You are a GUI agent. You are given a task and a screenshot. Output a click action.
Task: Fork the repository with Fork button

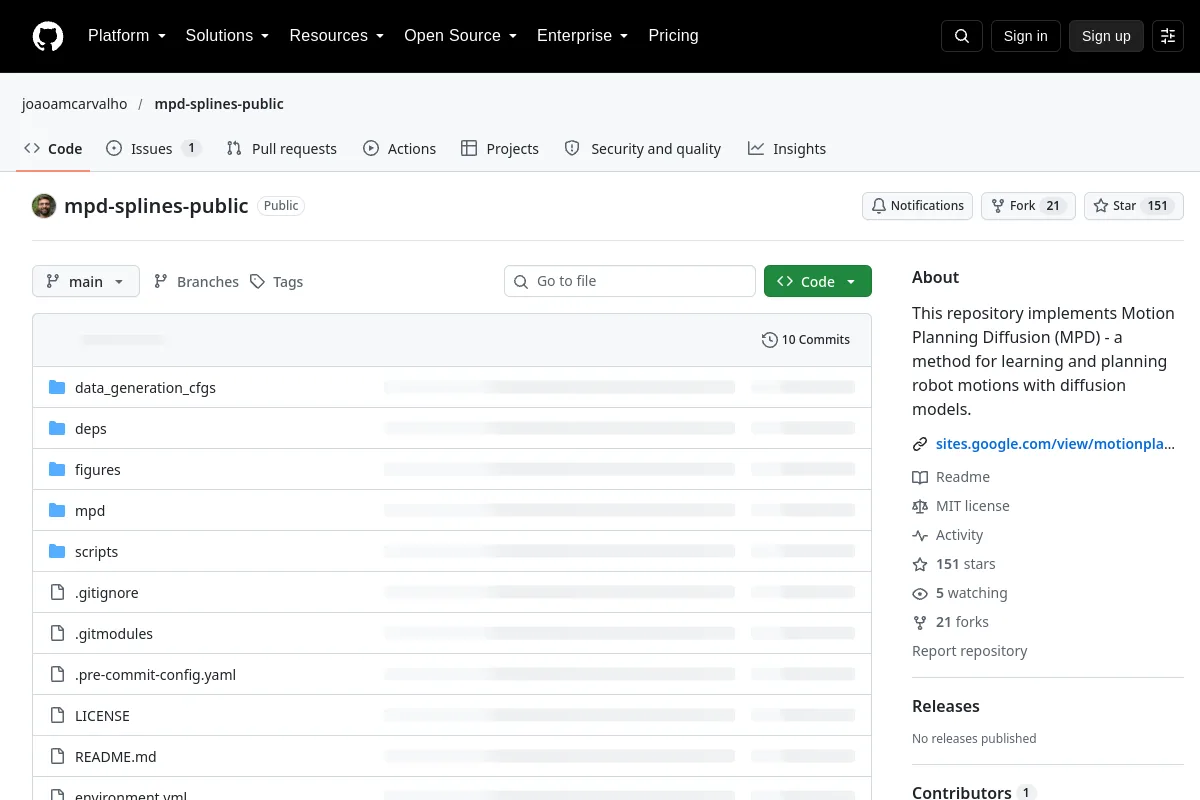1028,206
